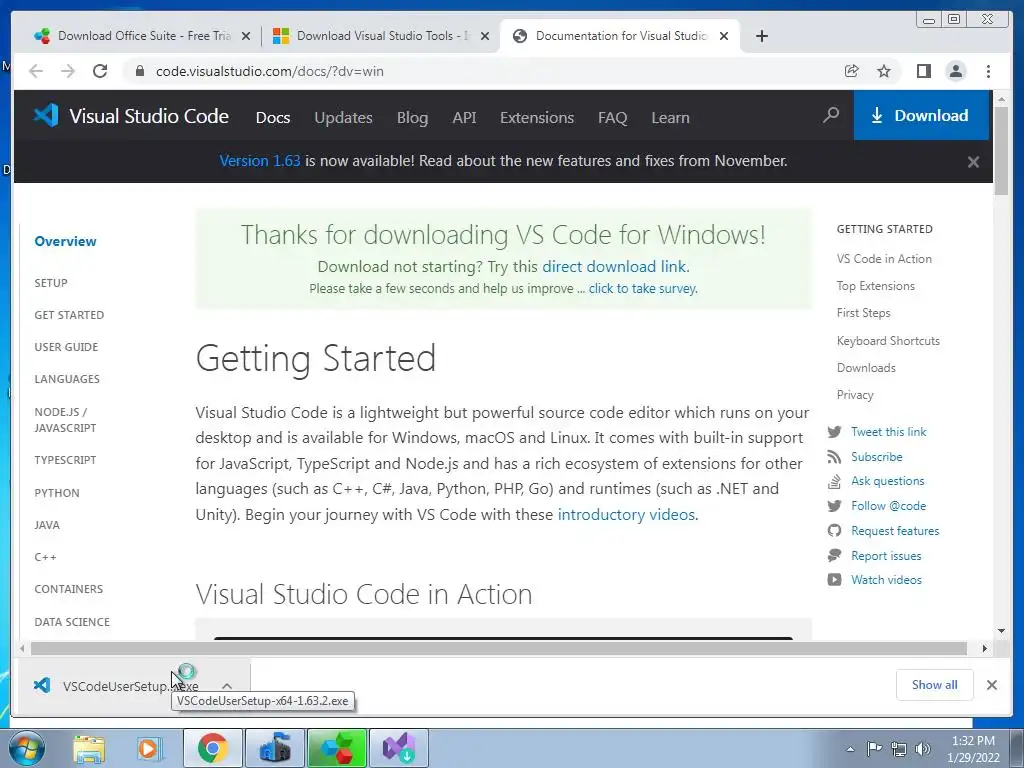
Task: Click the address bar URL field
Action: pyautogui.click(x=483, y=71)
